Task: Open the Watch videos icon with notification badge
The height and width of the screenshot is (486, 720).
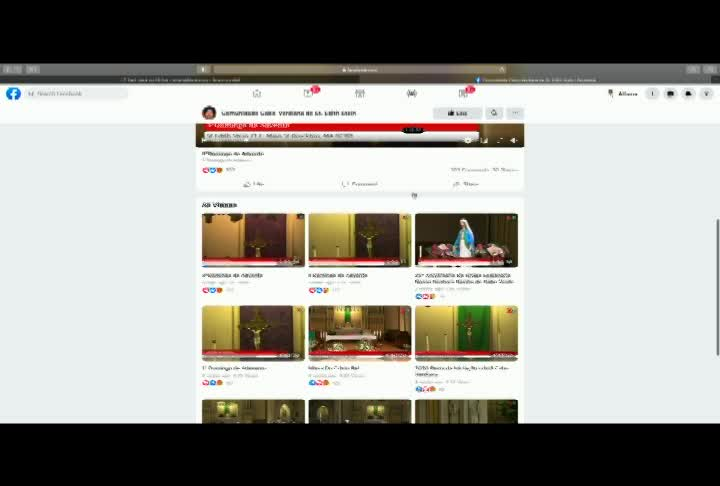Action: pyautogui.click(x=309, y=93)
